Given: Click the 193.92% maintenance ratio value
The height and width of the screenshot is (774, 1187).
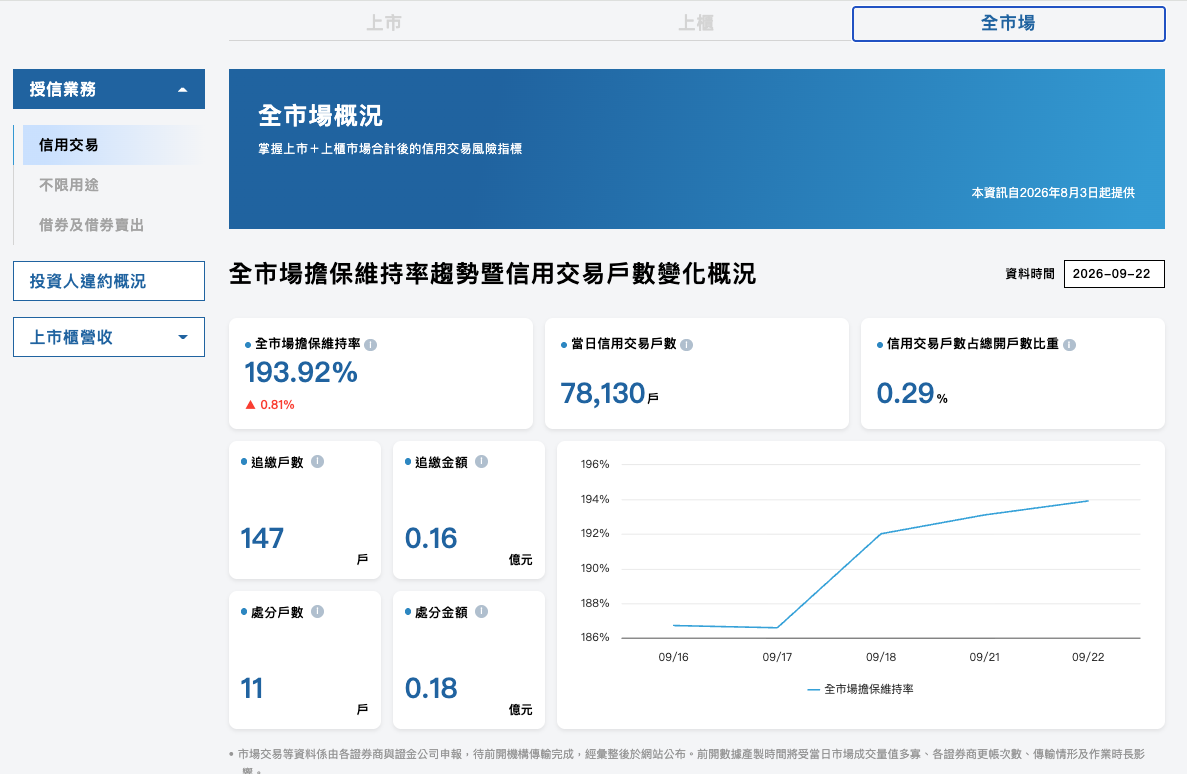Looking at the screenshot, I should (301, 373).
